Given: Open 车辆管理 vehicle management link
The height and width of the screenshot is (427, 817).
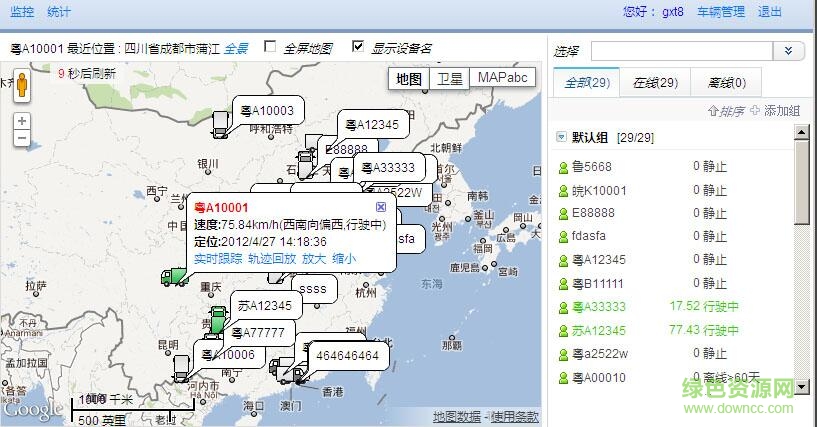Looking at the screenshot, I should click(x=721, y=12).
